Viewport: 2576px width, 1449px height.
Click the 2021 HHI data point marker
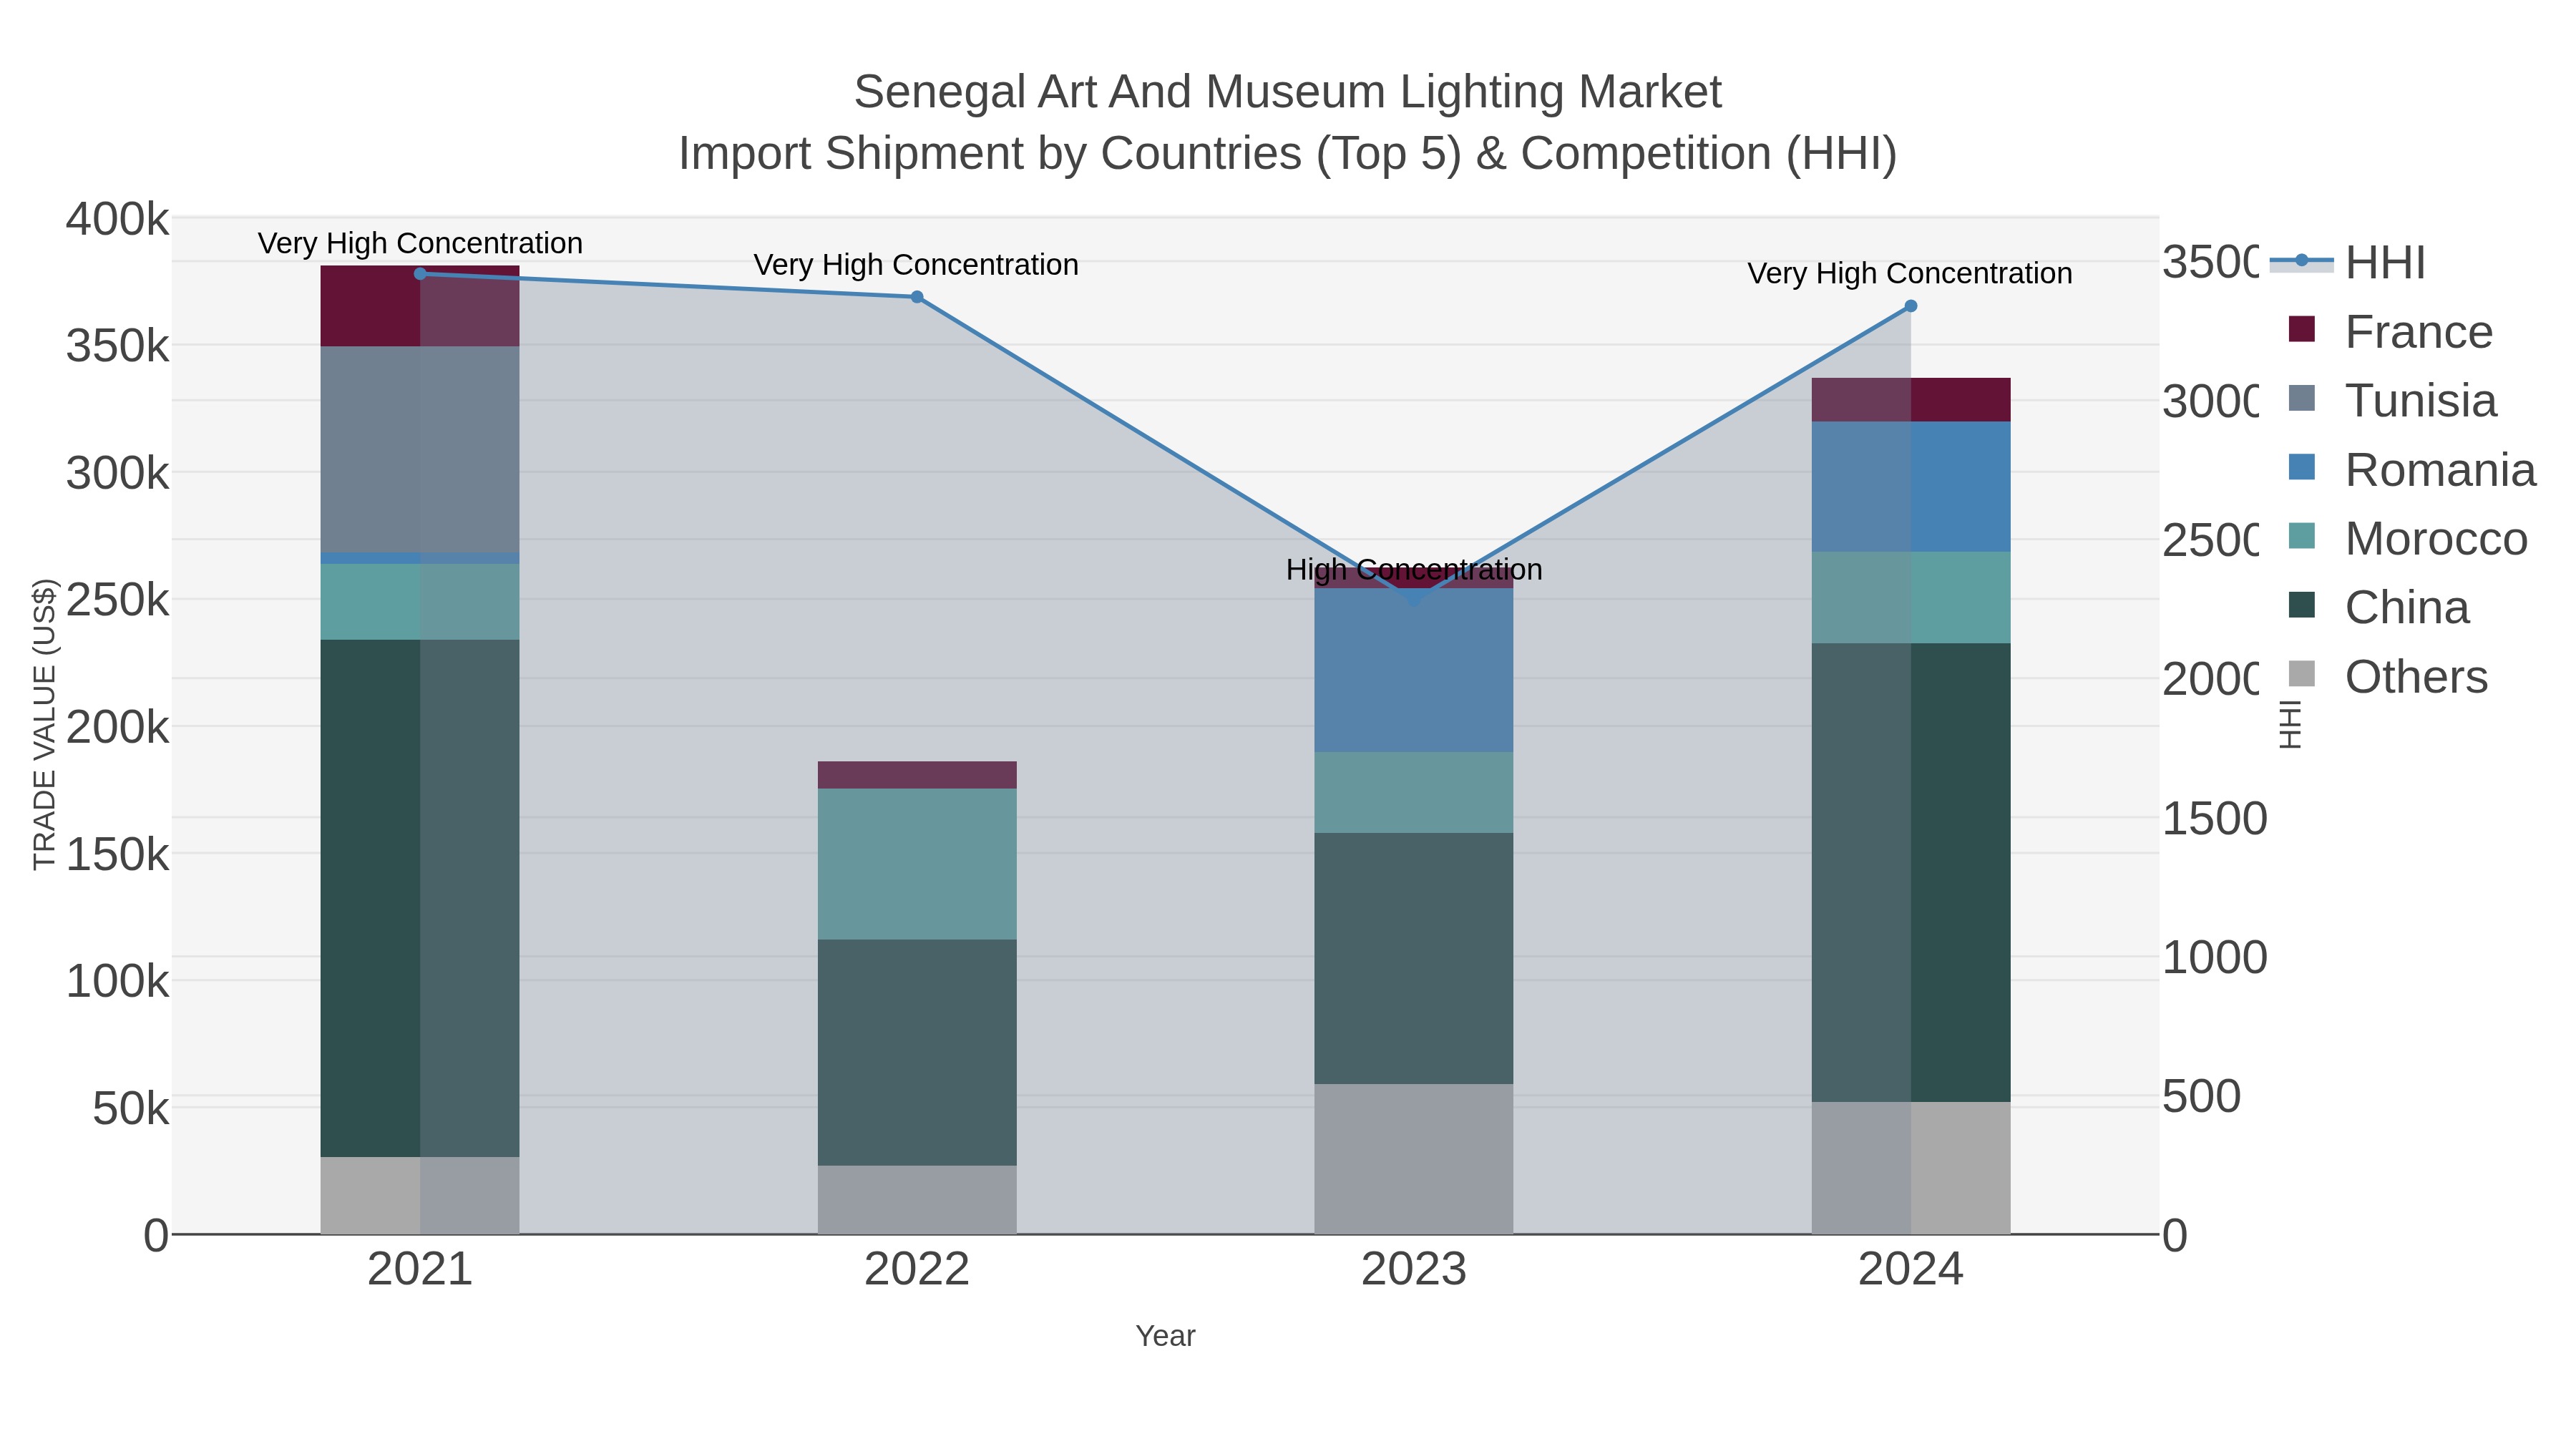point(420,274)
